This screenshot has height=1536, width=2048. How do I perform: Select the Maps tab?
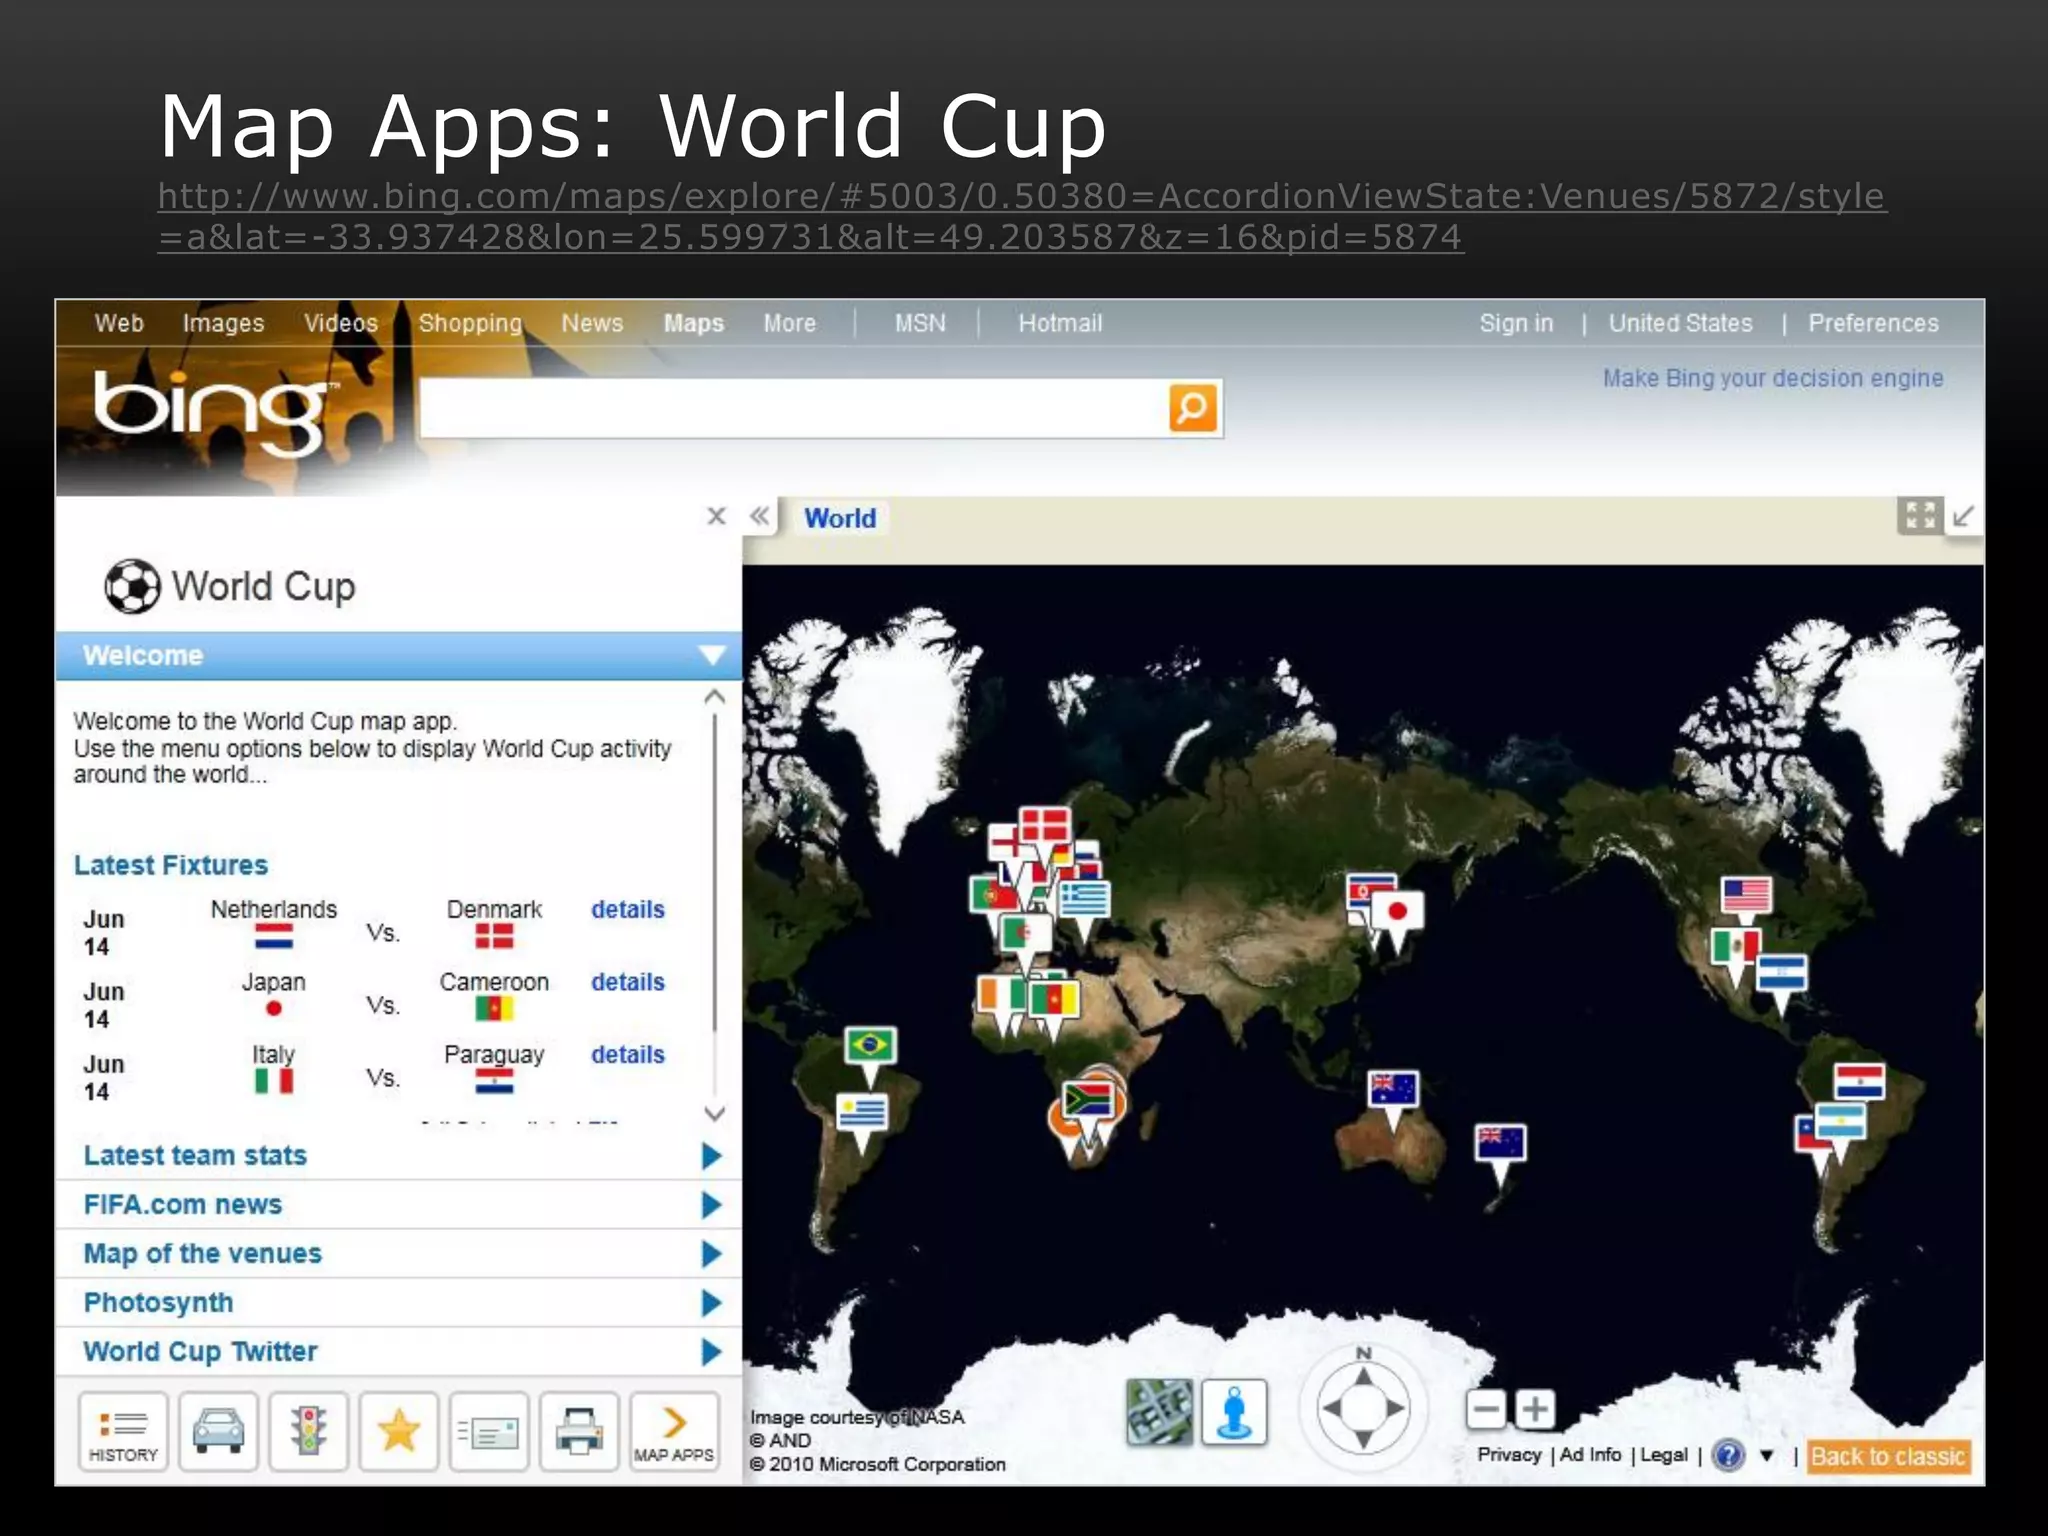click(693, 323)
